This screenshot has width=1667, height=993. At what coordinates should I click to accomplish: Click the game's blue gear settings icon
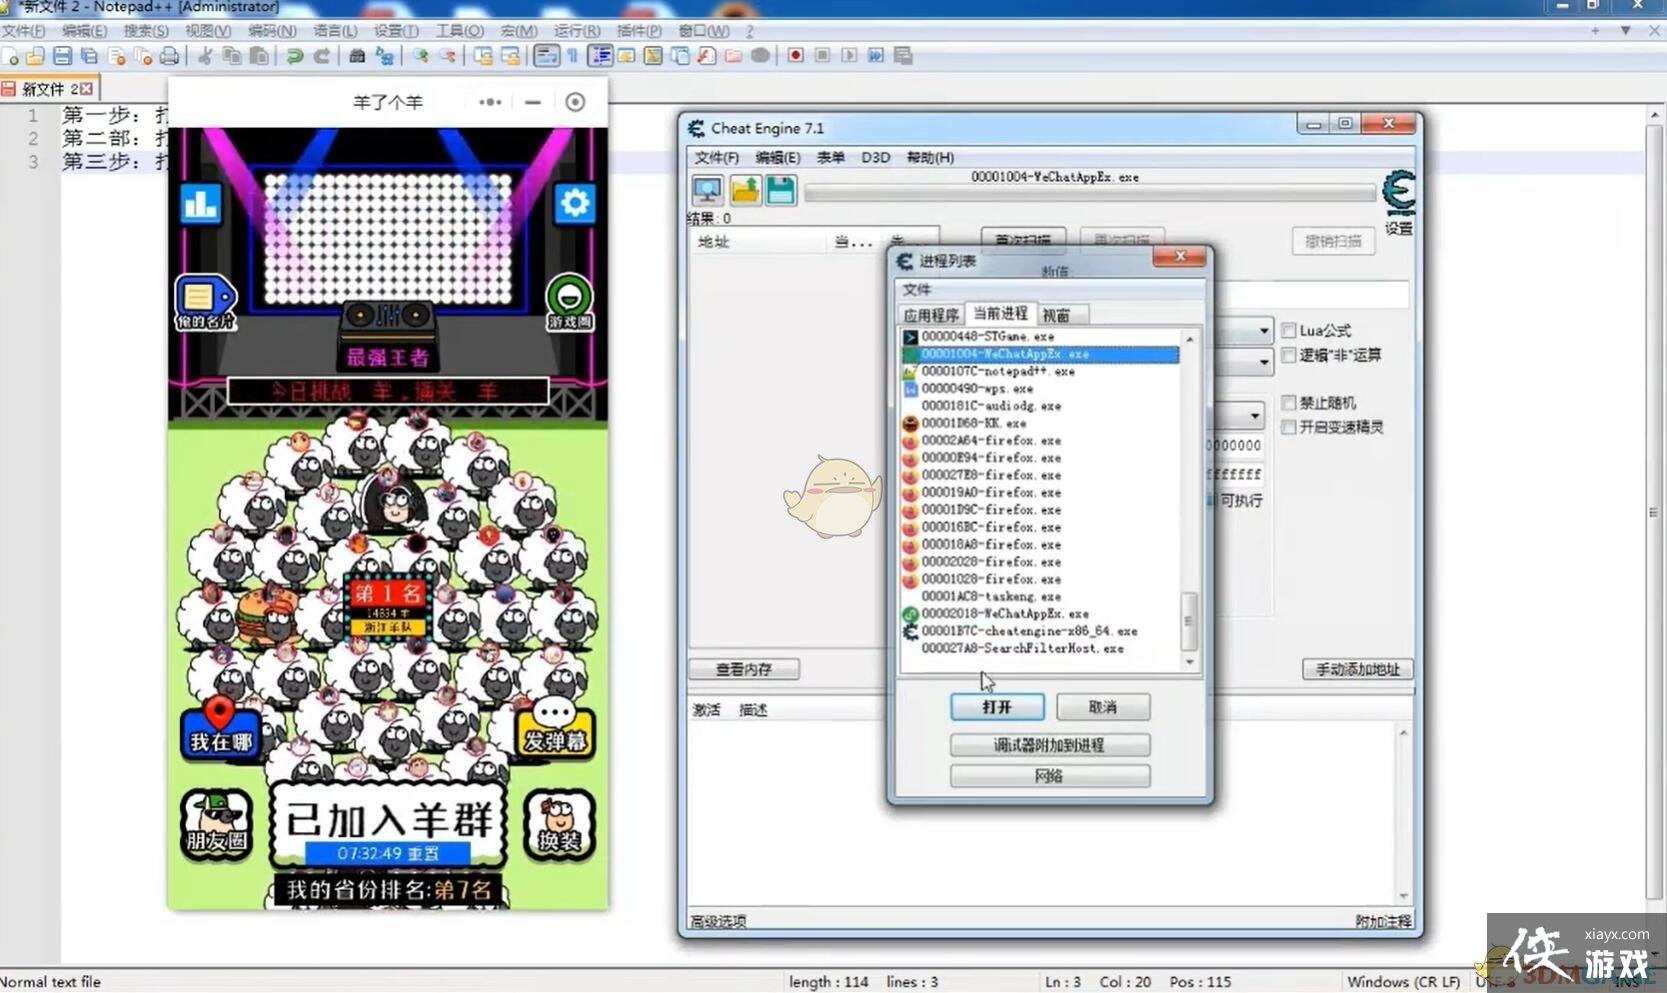(574, 204)
